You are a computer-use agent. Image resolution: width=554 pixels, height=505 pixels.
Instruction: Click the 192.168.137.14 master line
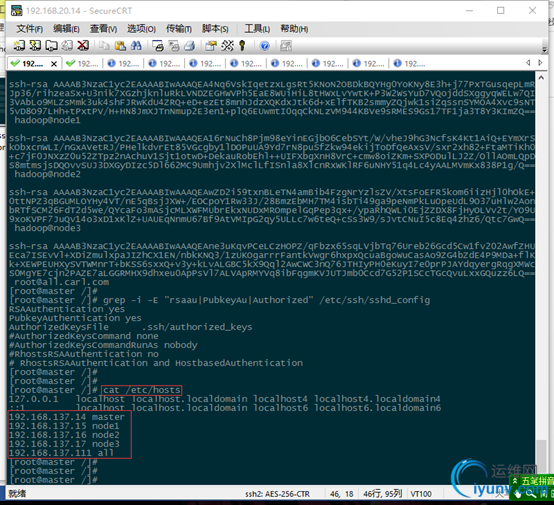click(66, 417)
